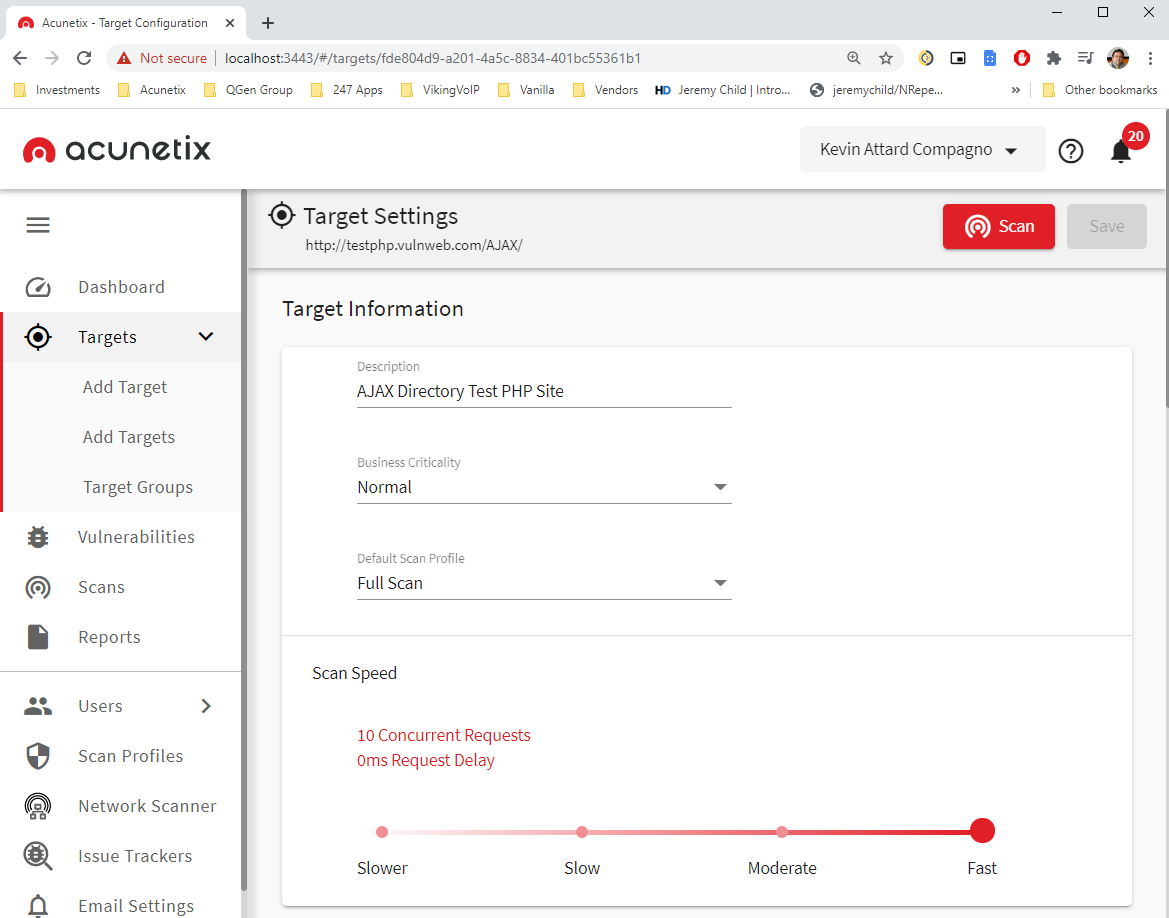Click the Chrome profile avatar

click(1118, 58)
